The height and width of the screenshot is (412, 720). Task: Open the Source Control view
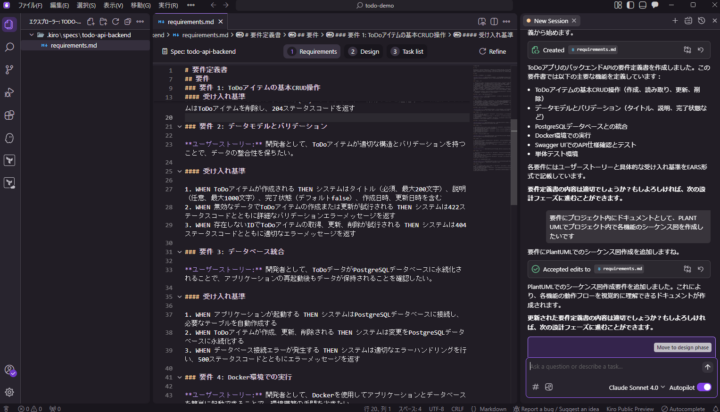click(x=9, y=69)
